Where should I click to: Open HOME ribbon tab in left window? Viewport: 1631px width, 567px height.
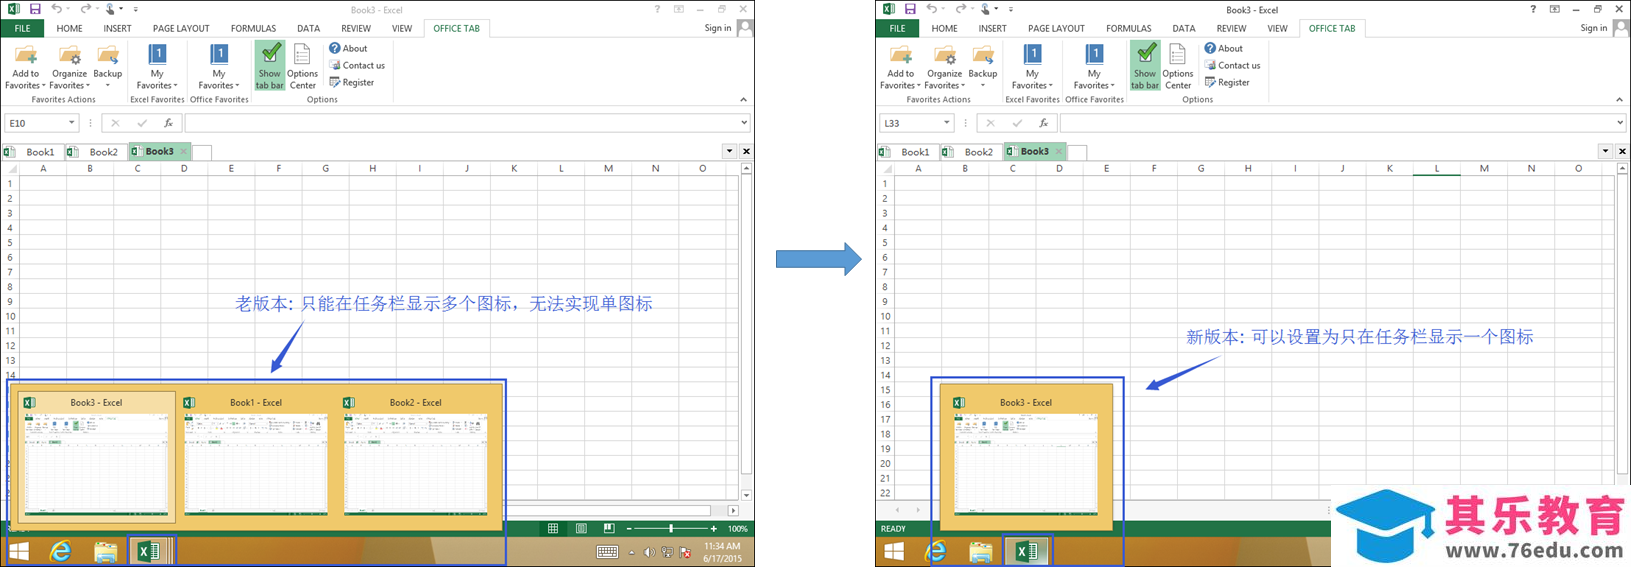69,28
